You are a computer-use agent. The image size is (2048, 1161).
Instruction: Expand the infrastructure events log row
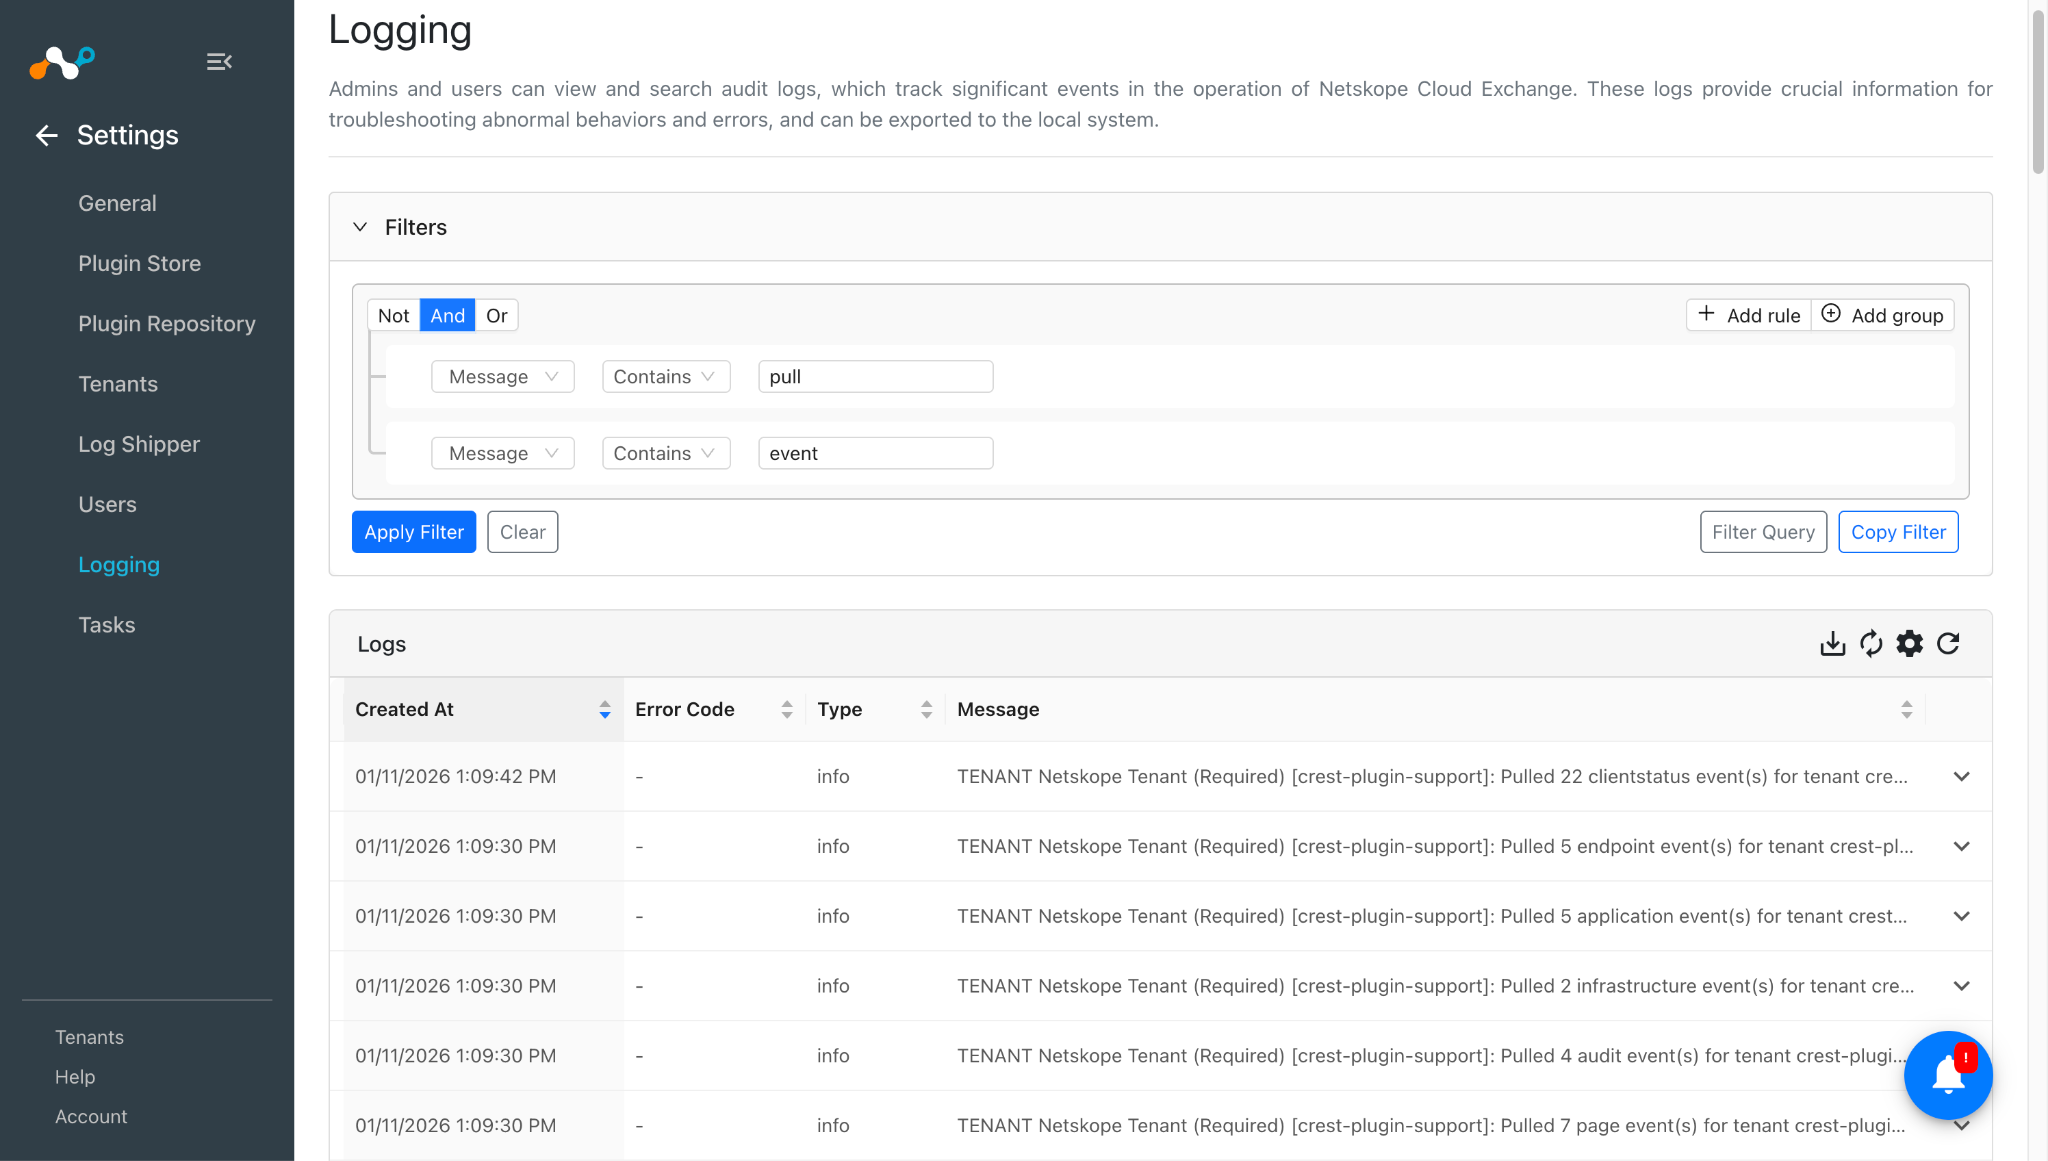[1962, 987]
